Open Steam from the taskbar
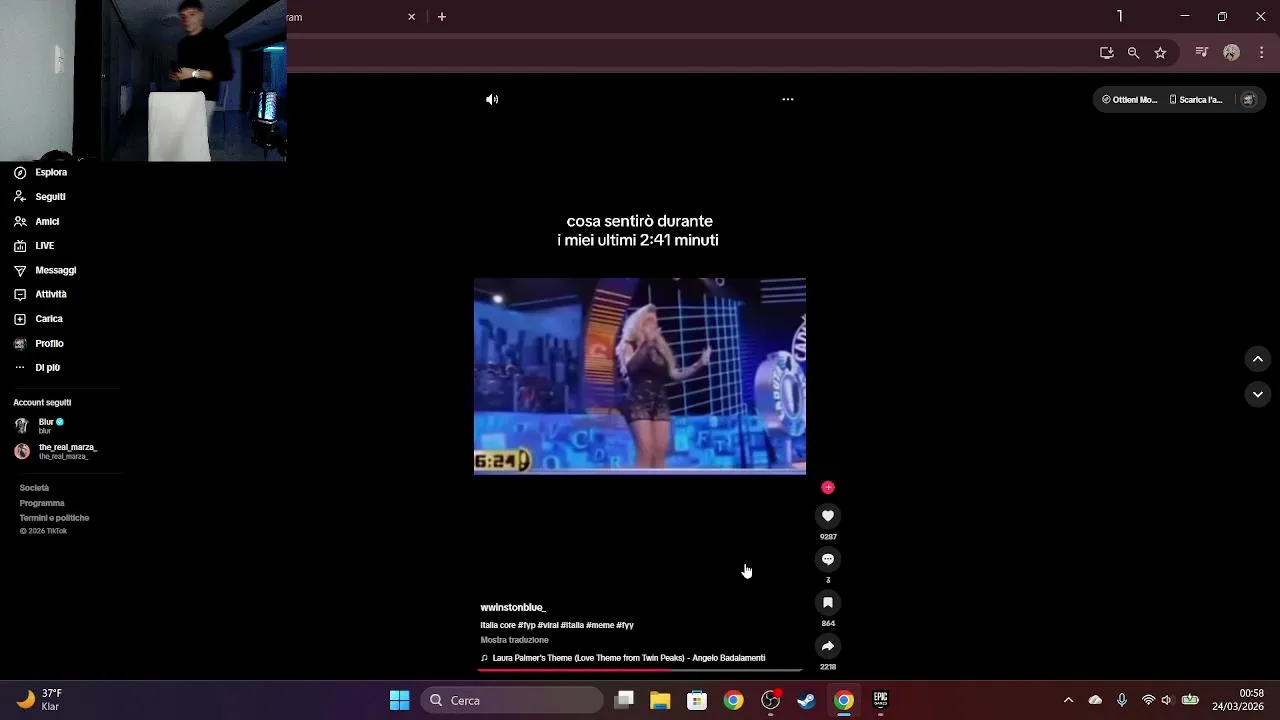 (x=806, y=700)
